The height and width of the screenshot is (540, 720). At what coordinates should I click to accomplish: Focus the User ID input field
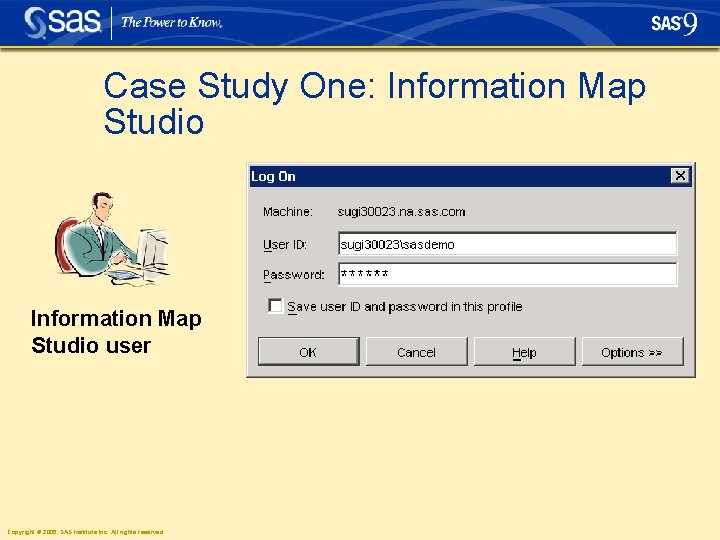tap(507, 244)
